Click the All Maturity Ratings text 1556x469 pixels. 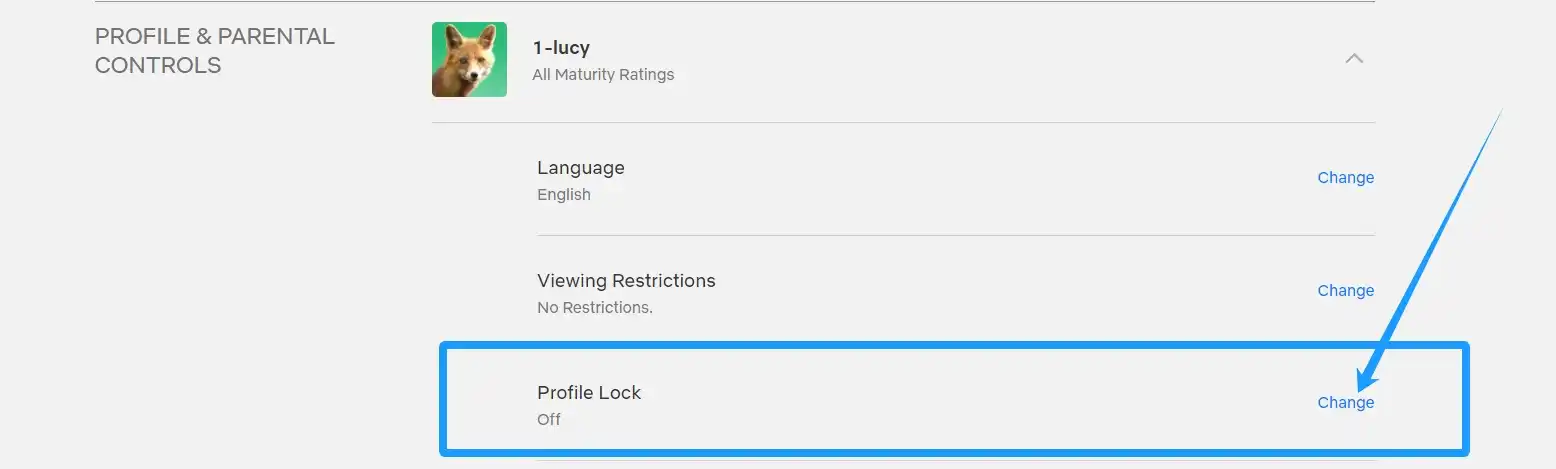[603, 74]
